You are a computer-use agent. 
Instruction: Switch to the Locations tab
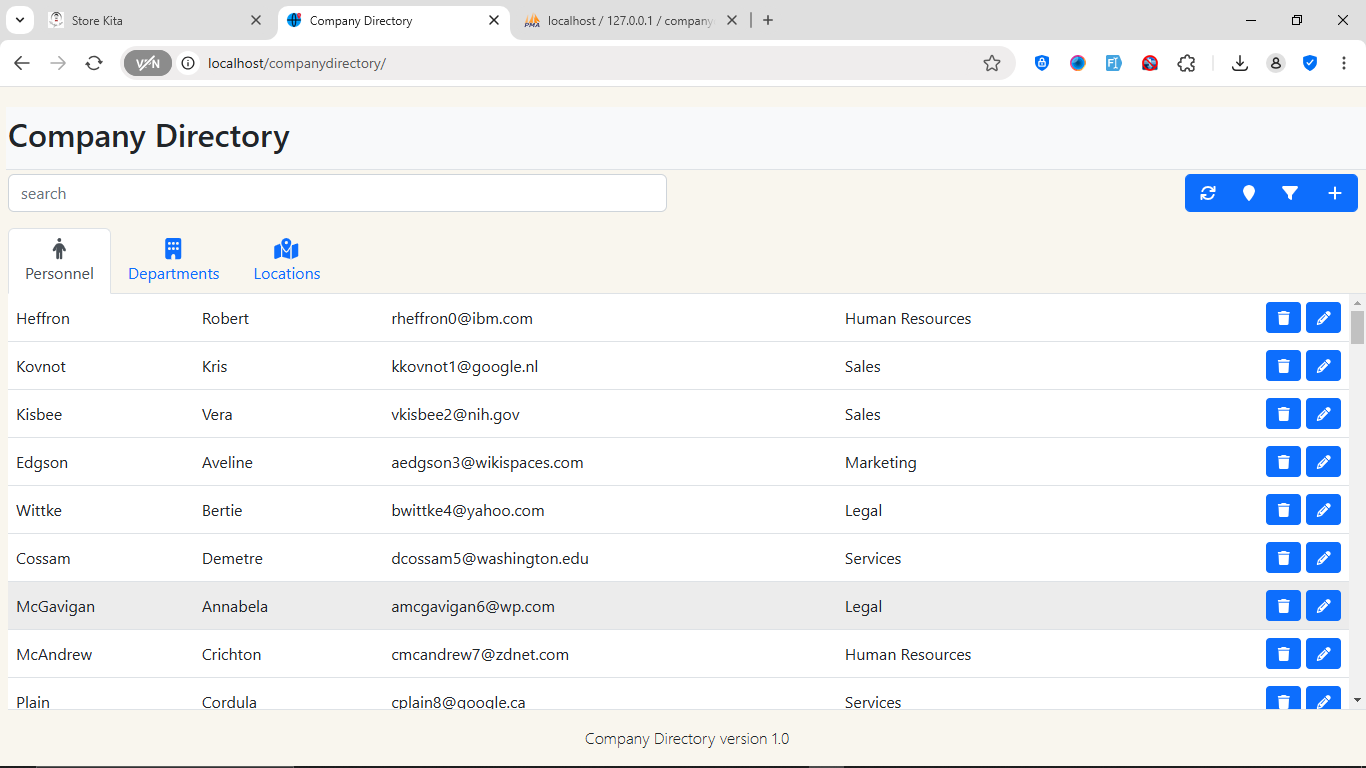[x=287, y=261]
